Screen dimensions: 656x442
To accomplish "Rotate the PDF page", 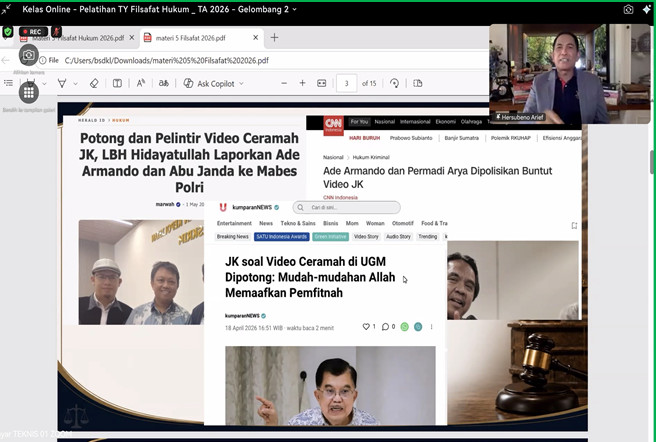I will 395,83.
